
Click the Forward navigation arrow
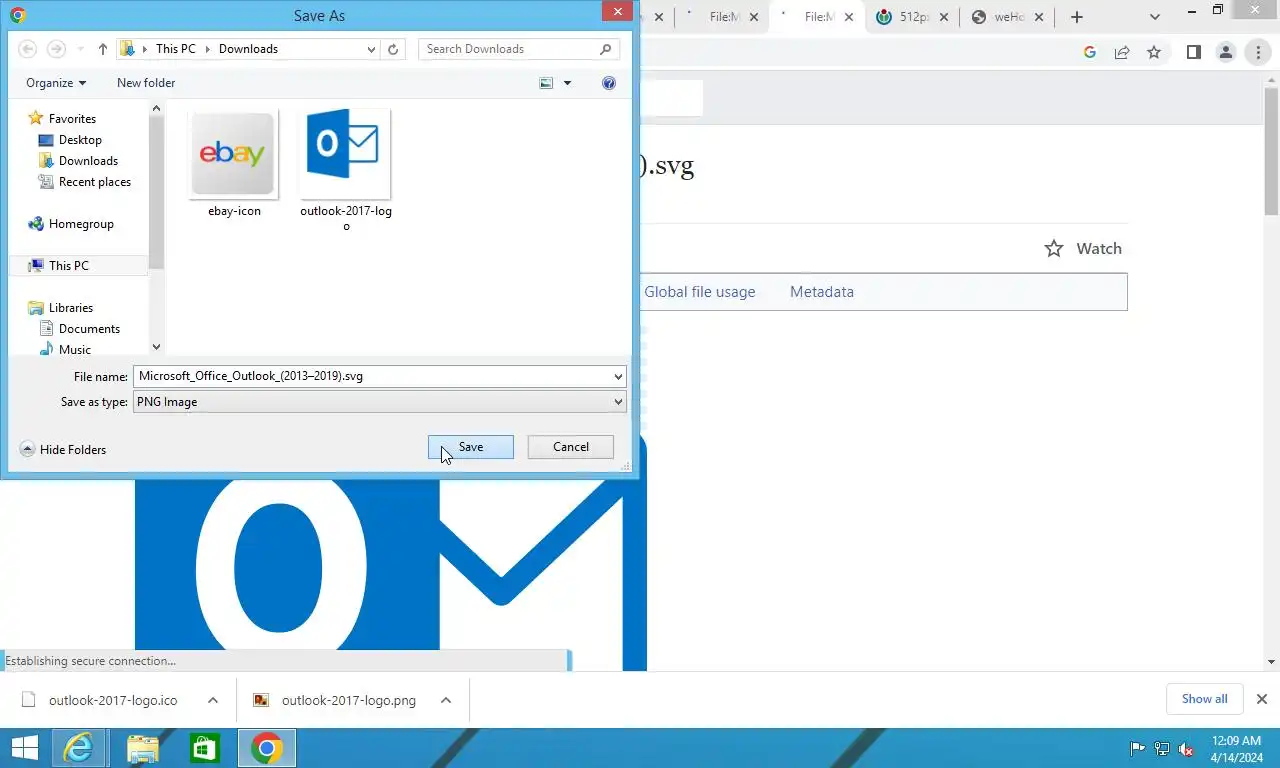click(x=57, y=49)
